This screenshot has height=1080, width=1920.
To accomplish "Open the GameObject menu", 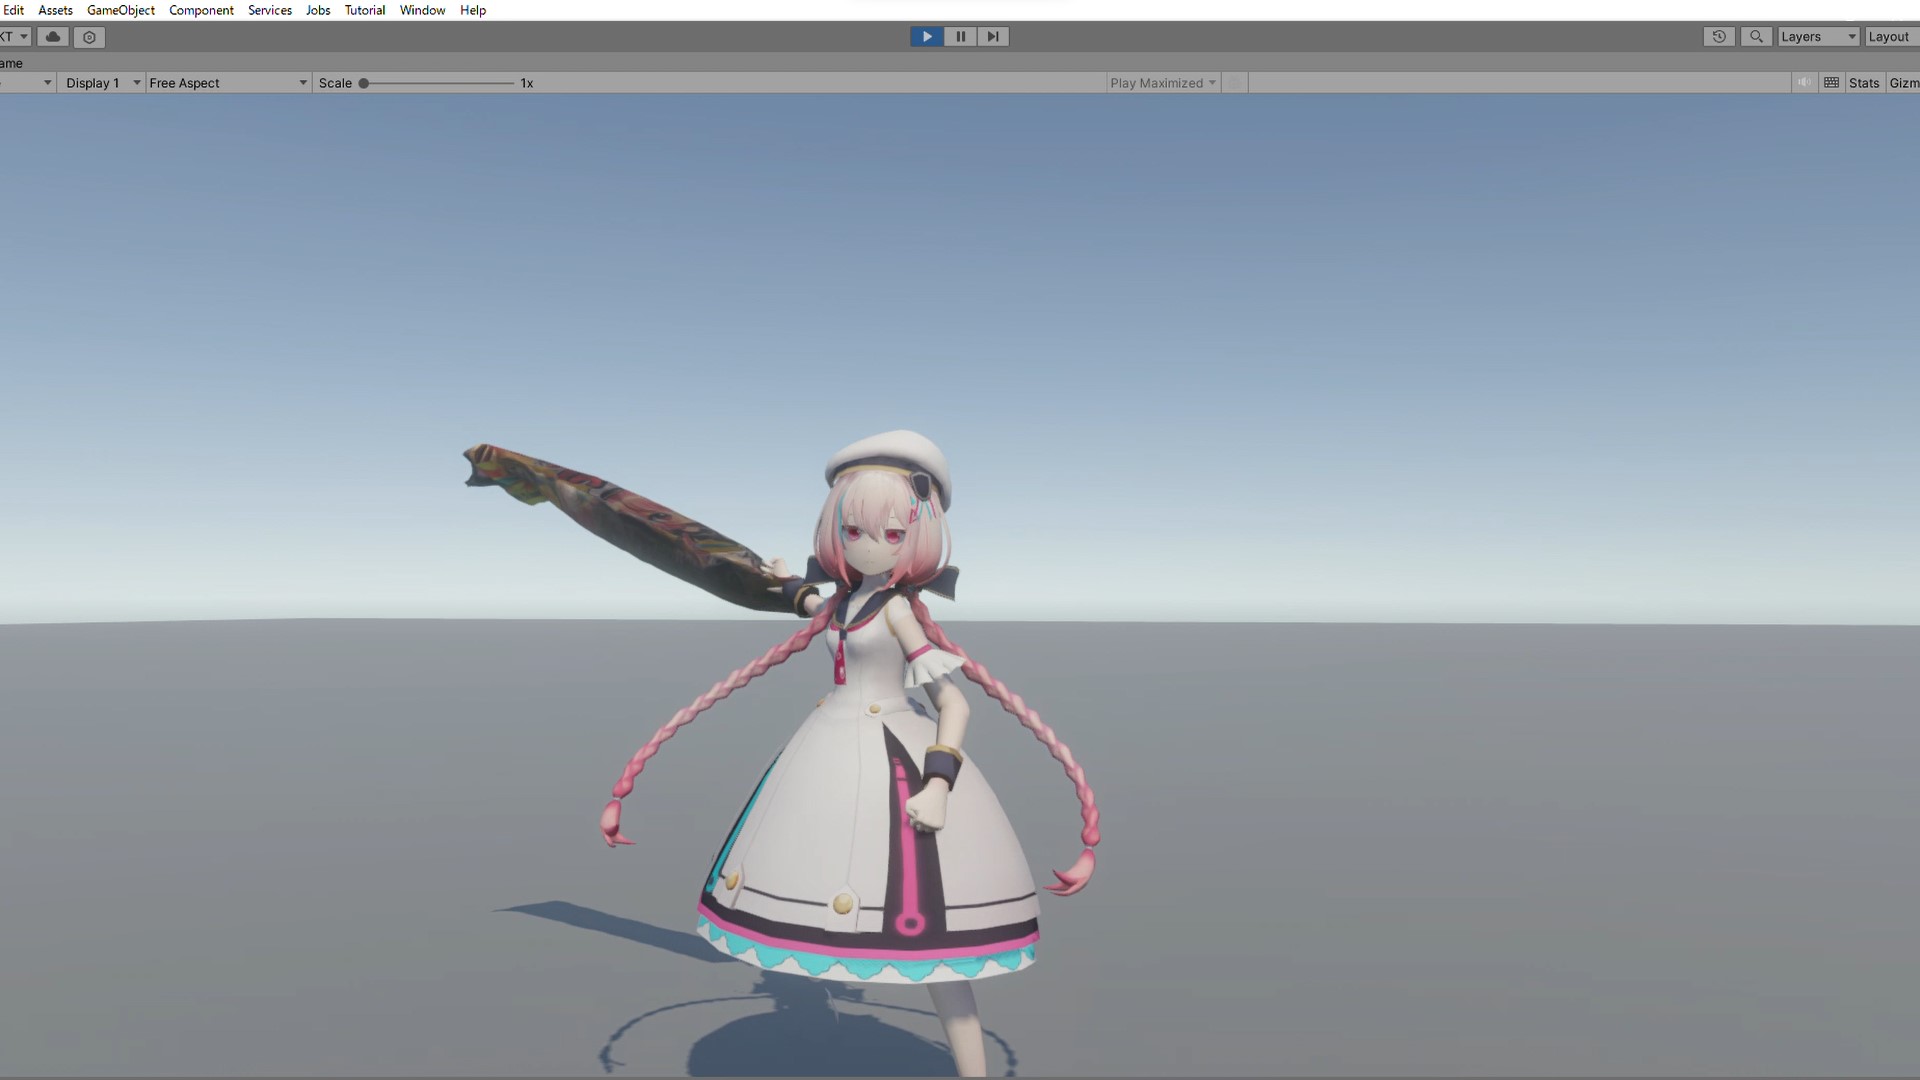I will pos(120,10).
